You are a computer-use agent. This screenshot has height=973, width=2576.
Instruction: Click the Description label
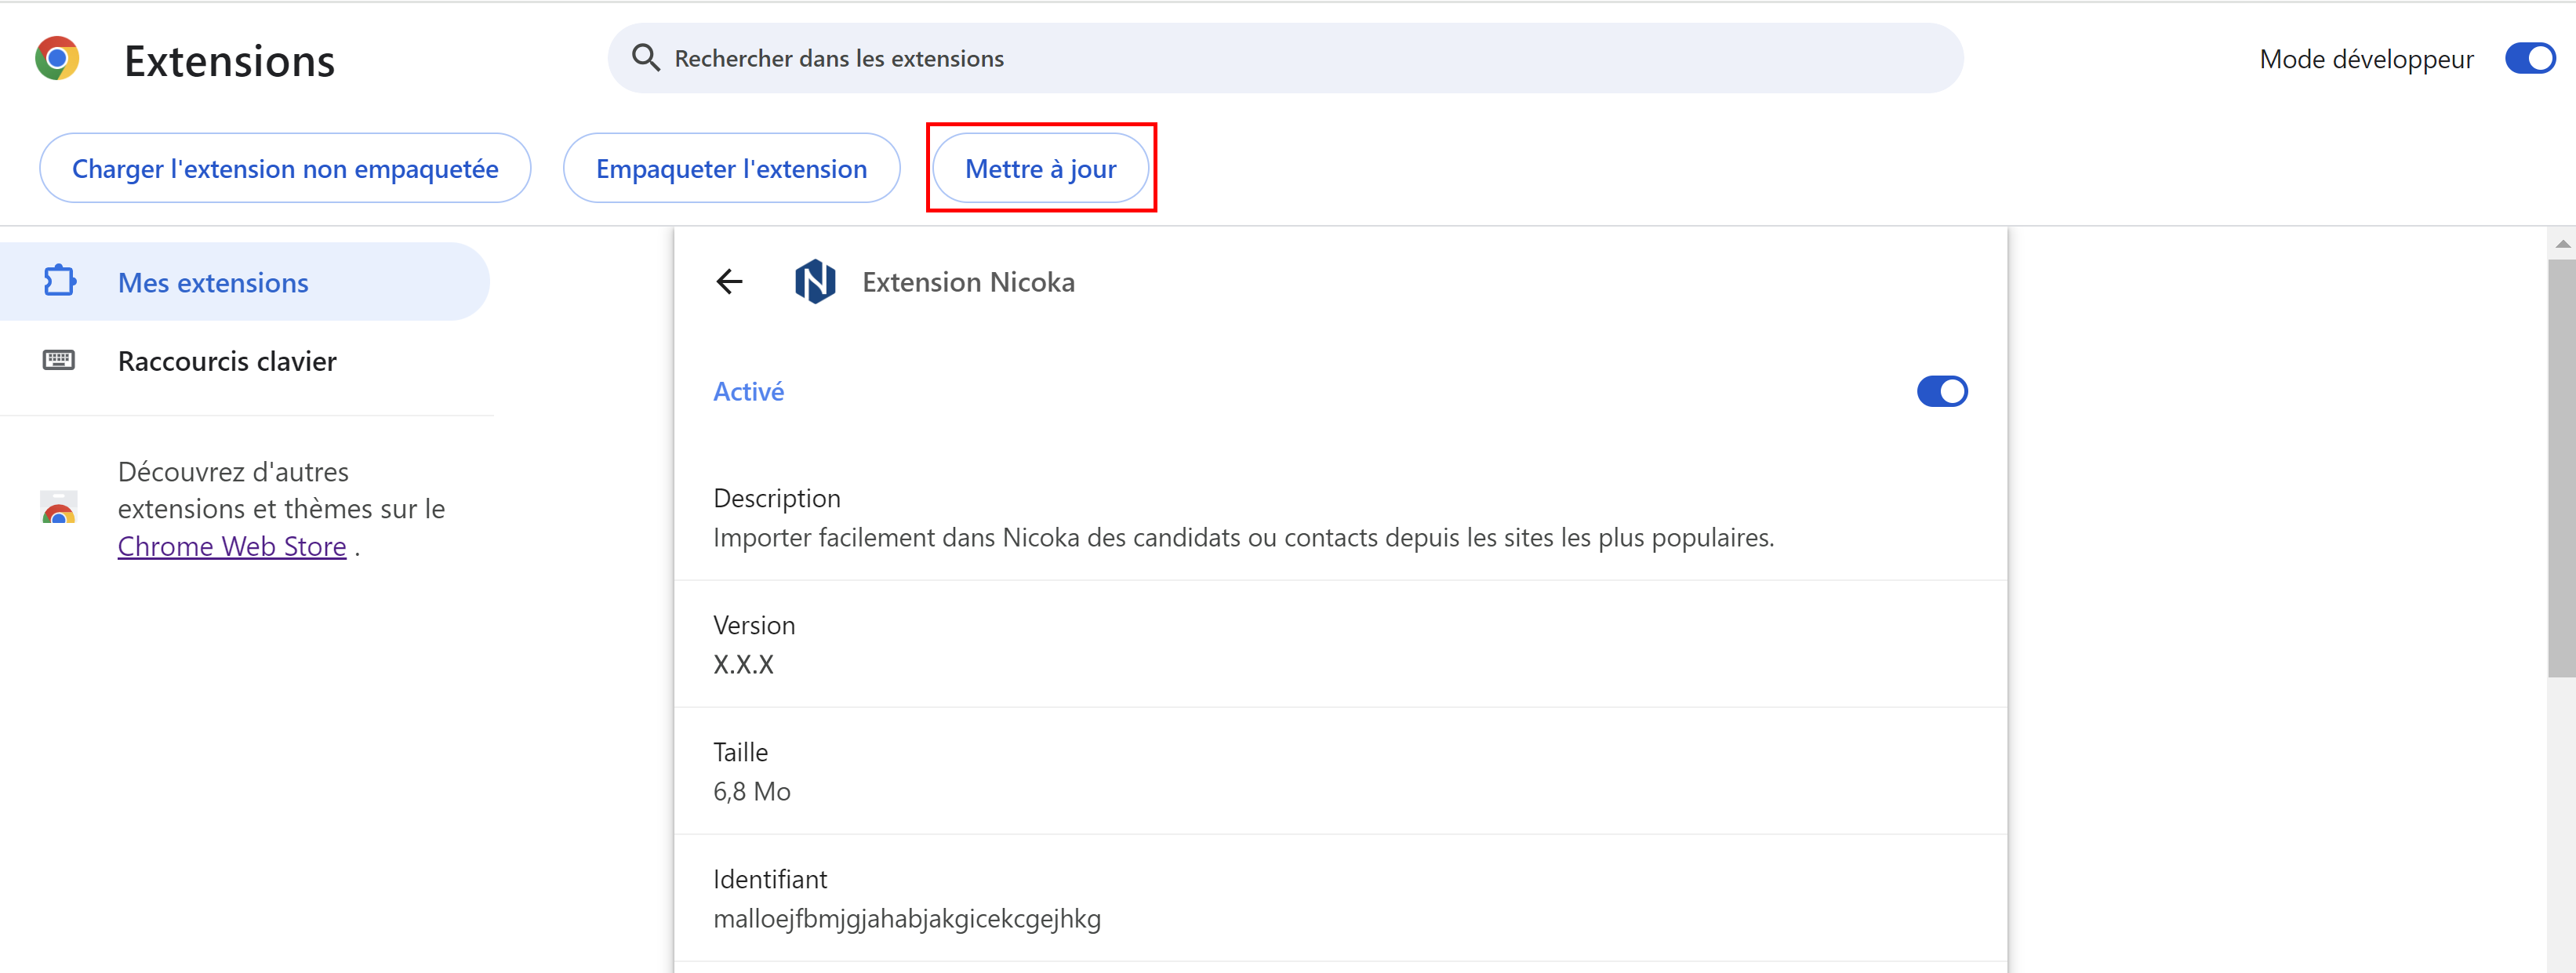coord(776,498)
